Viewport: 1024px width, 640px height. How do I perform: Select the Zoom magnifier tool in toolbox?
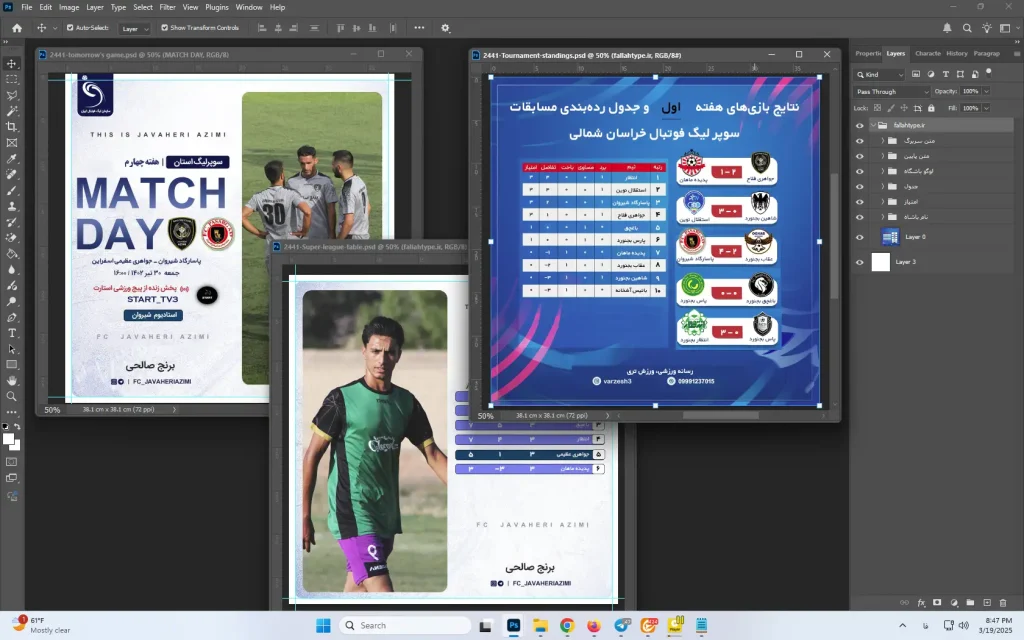[12, 396]
